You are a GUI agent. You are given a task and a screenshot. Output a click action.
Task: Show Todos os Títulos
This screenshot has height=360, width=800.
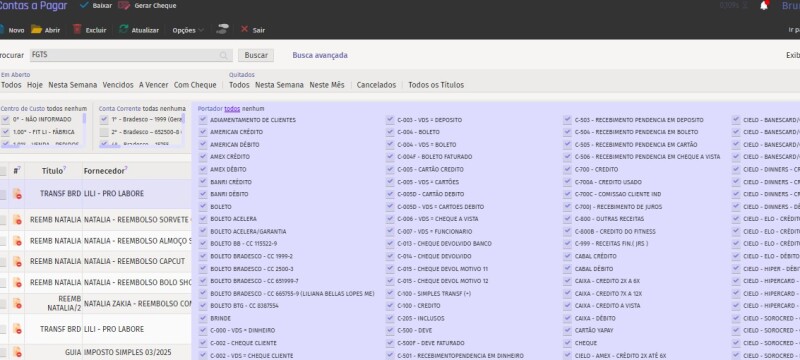(x=436, y=85)
